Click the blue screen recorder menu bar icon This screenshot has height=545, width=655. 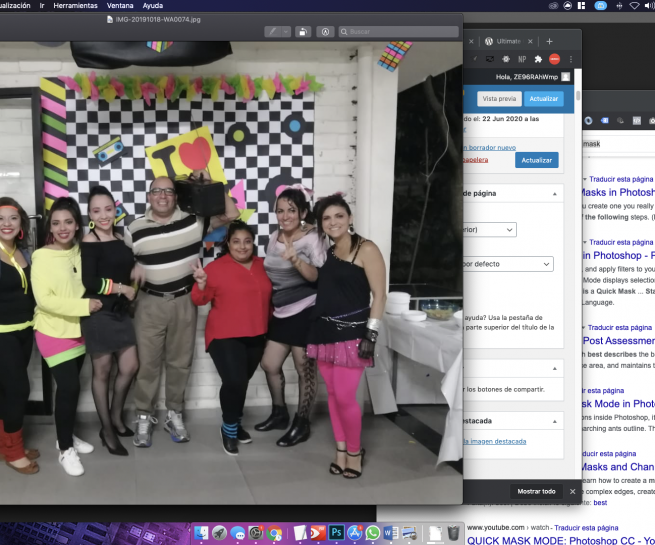point(600,5)
